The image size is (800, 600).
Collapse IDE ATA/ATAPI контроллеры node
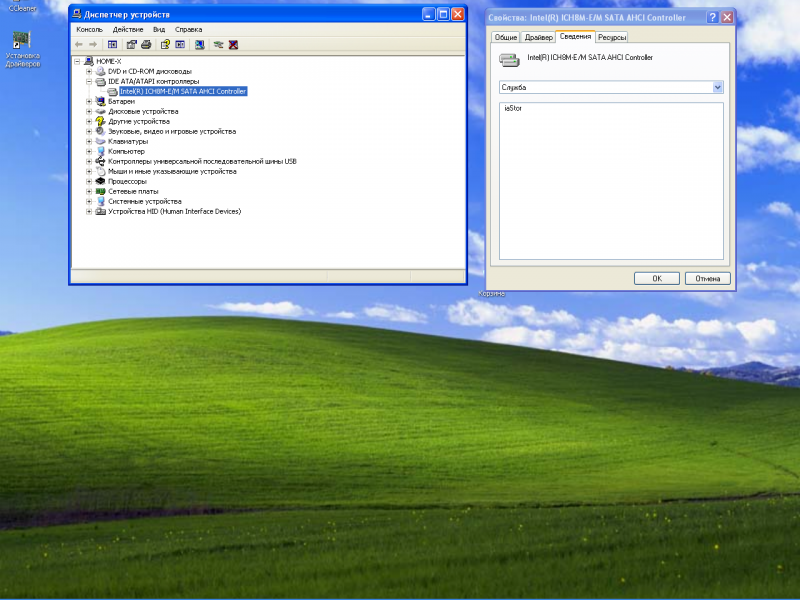pos(89,82)
